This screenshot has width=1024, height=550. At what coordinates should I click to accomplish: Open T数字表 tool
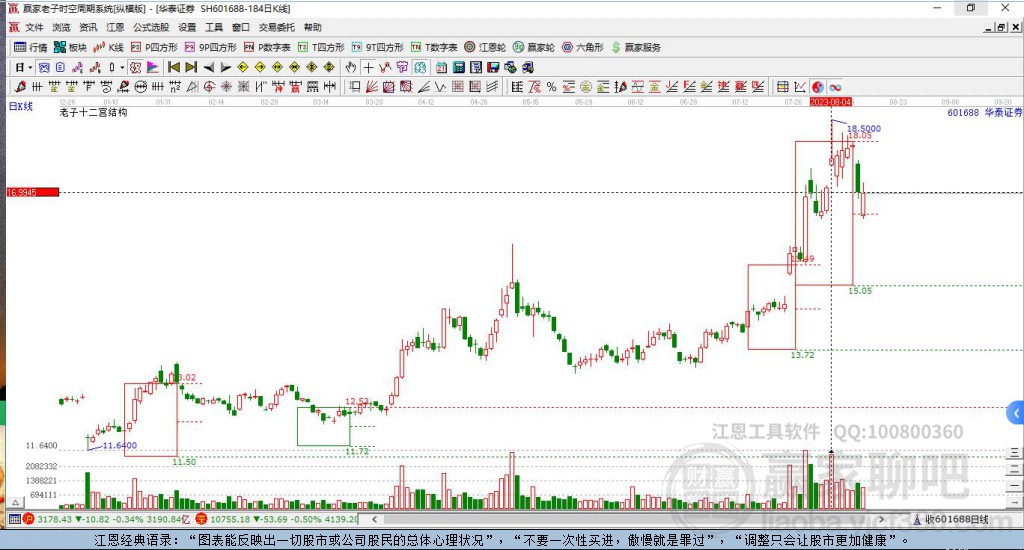click(x=434, y=47)
